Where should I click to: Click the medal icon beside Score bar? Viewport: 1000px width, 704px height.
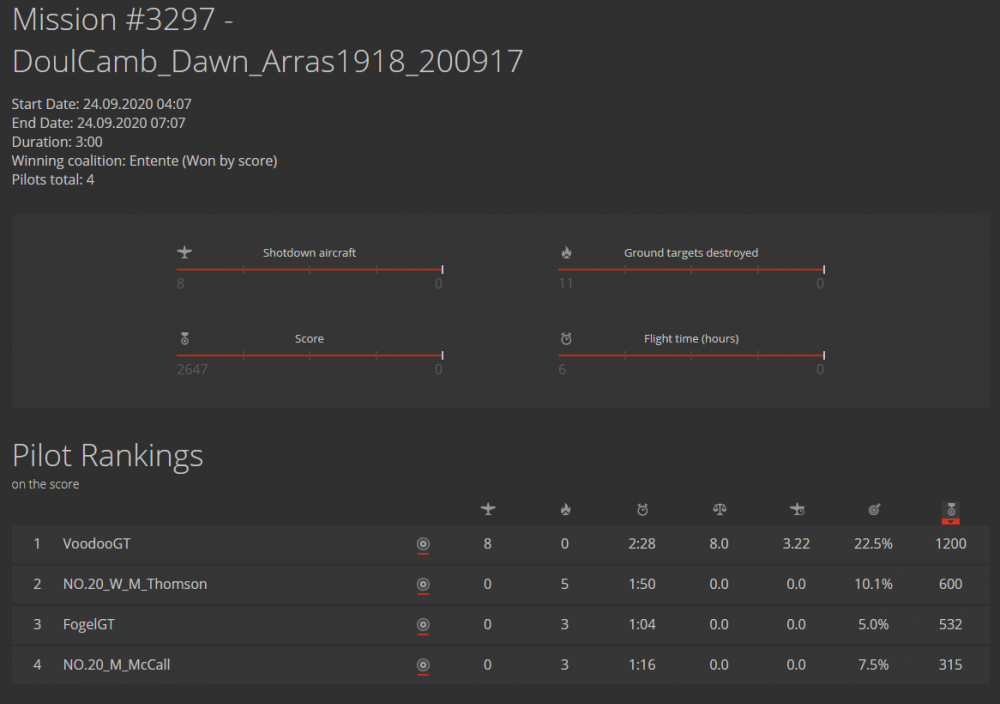tap(184, 339)
